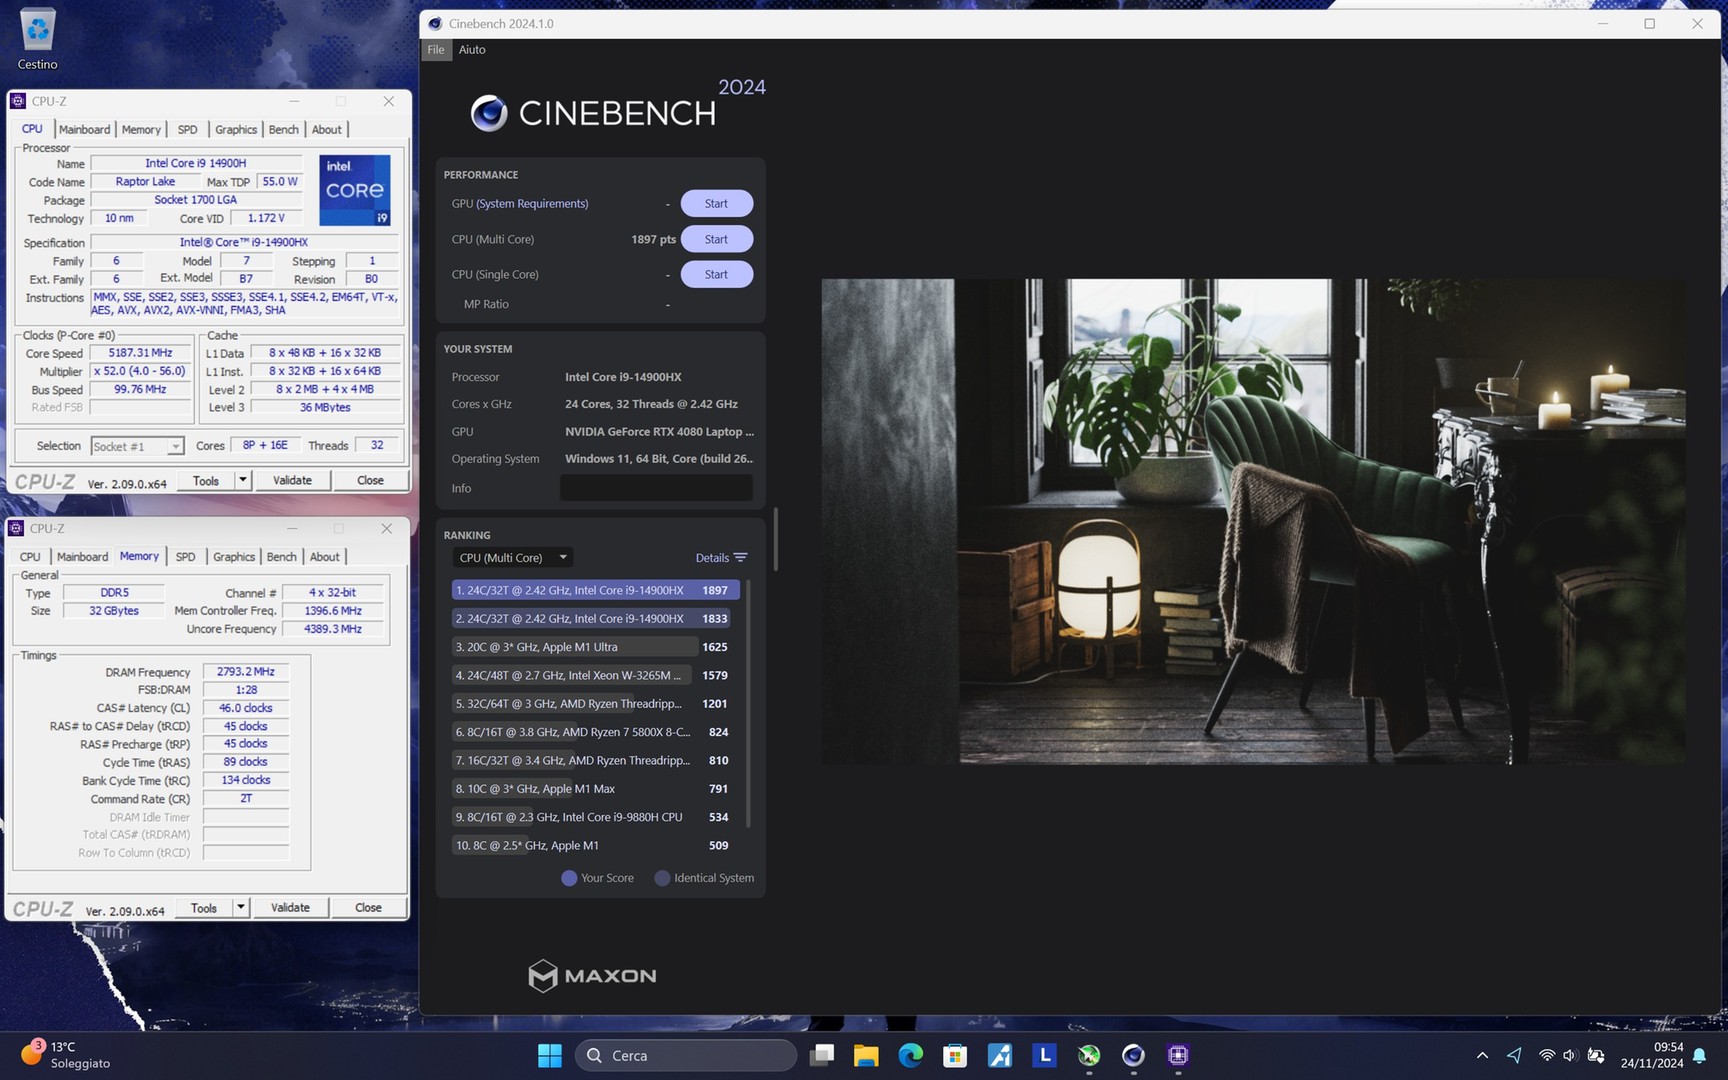Open the CPU (Multi Core) ranking dropdown
This screenshot has width=1728, height=1080.
[513, 558]
